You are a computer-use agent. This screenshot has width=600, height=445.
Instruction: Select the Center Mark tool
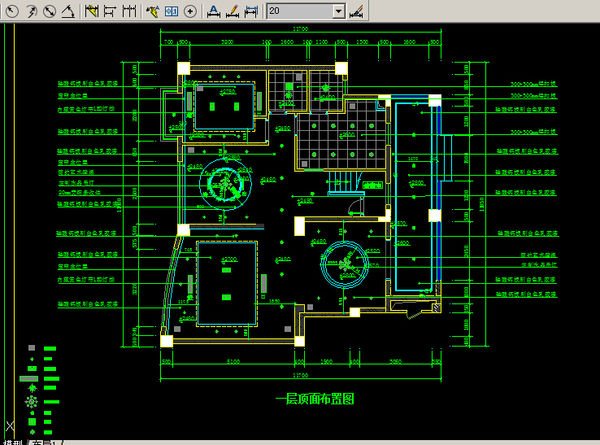(x=190, y=11)
